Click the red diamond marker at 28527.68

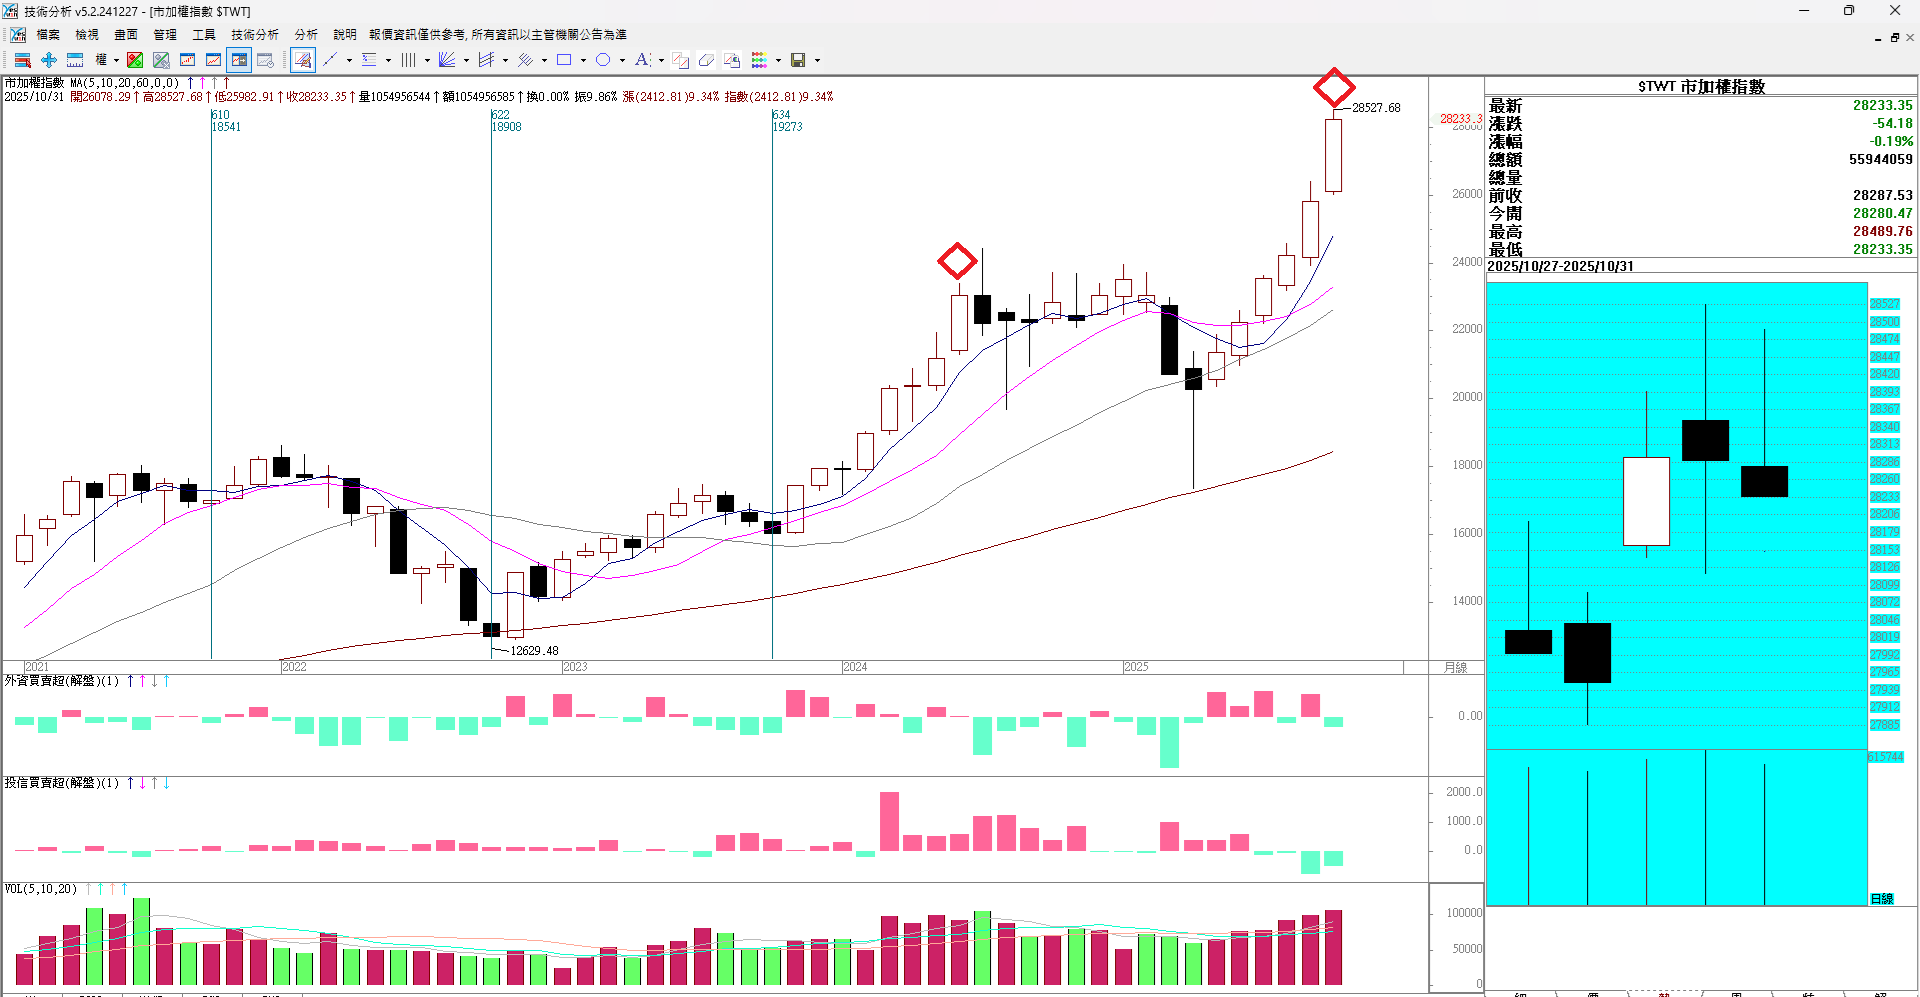click(x=1334, y=87)
